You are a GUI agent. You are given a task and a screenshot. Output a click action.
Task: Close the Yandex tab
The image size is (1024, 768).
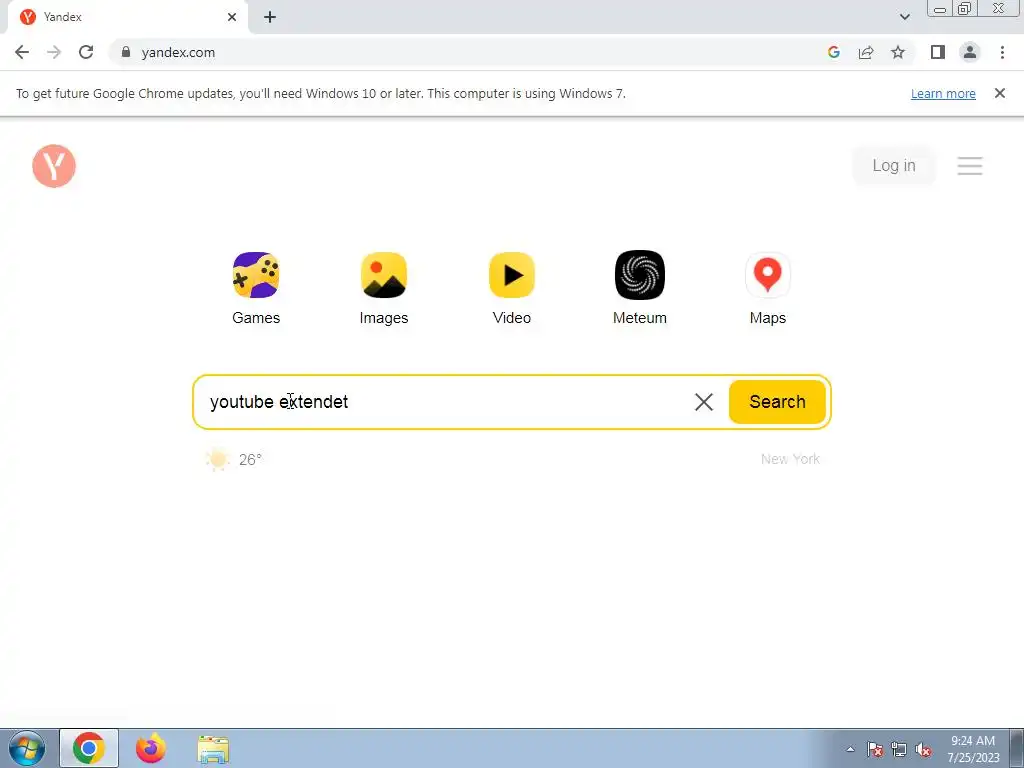coord(232,17)
